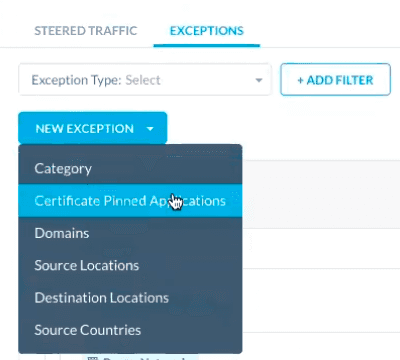Choose the Source Locations exception type

130,265
